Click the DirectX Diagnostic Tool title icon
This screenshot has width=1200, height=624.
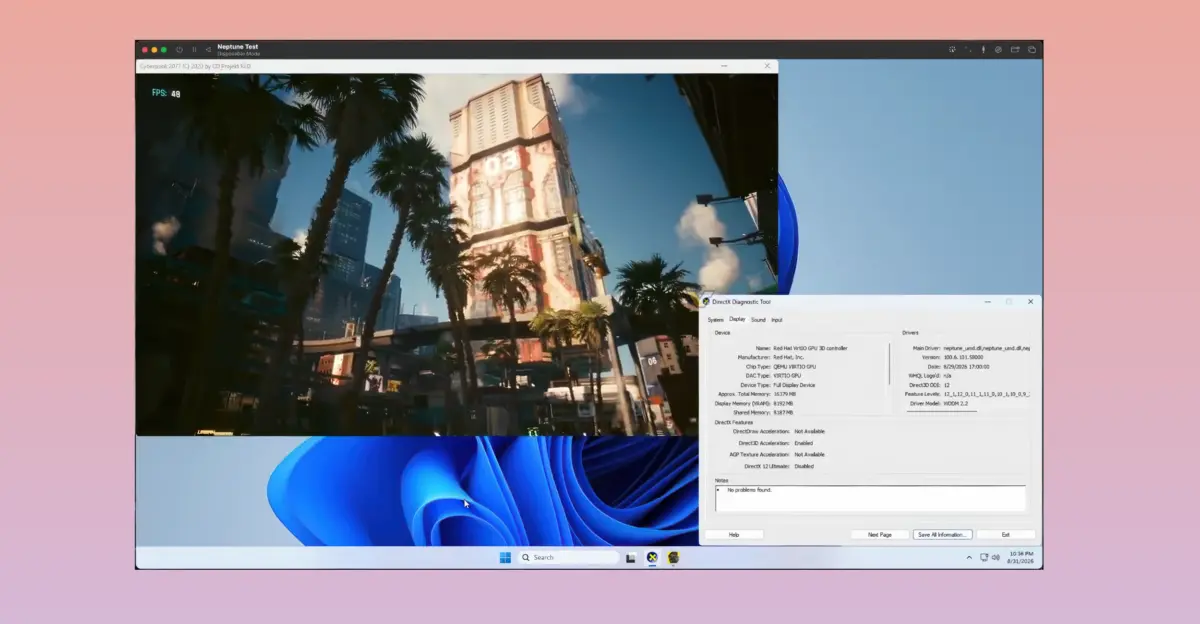tap(706, 301)
